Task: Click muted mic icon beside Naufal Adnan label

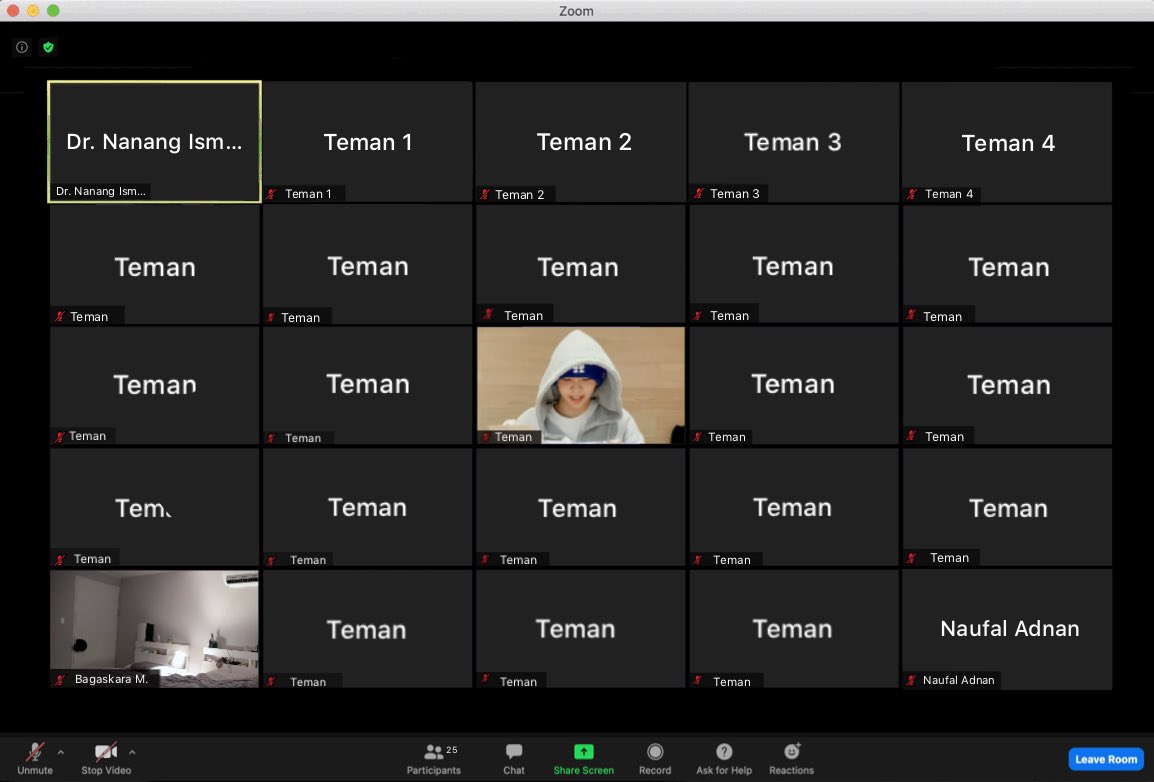Action: click(911, 680)
